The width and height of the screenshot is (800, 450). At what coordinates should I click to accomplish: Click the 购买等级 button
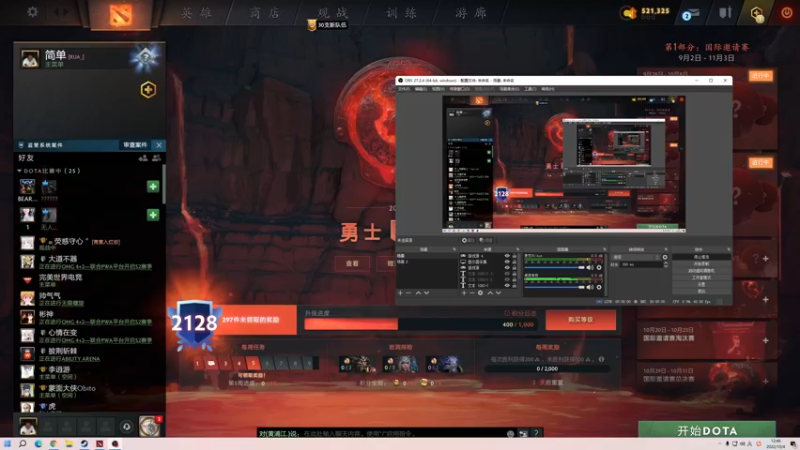click(x=581, y=319)
